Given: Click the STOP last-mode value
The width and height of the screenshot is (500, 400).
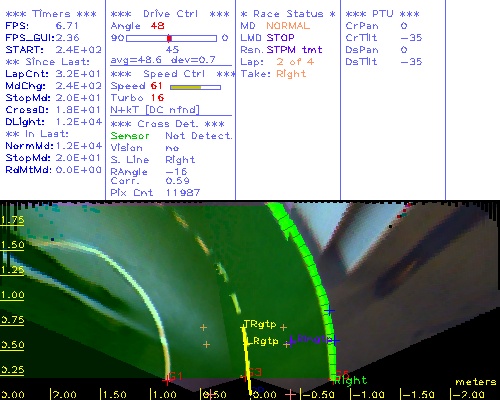Looking at the screenshot, I should tap(280, 38).
